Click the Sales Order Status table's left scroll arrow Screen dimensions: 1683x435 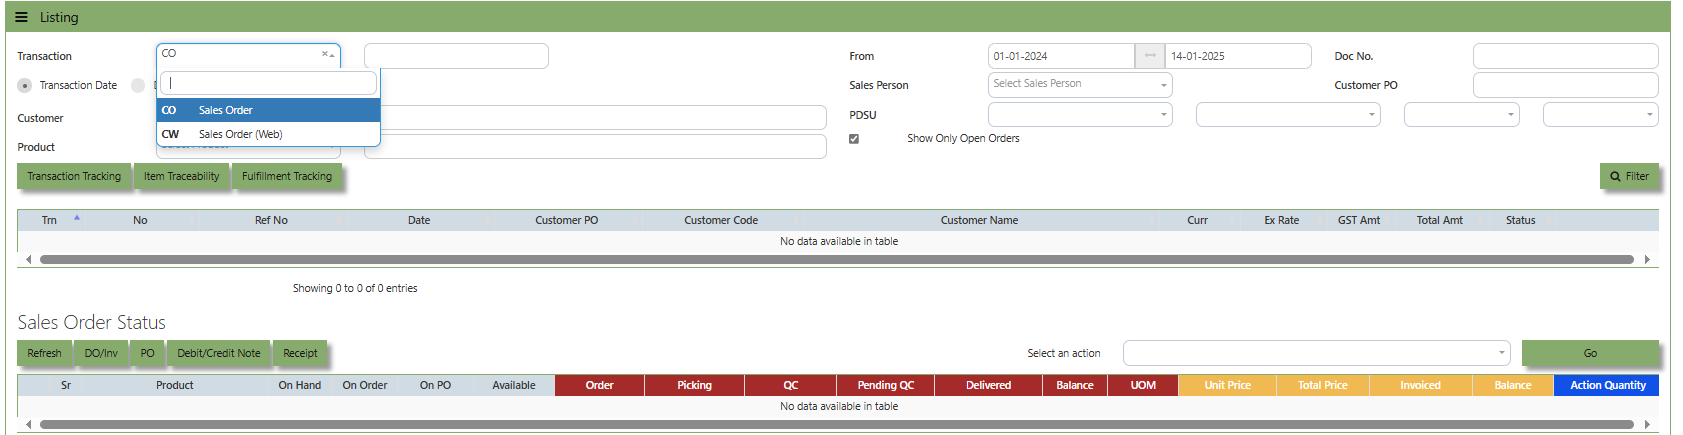pyautogui.click(x=28, y=424)
